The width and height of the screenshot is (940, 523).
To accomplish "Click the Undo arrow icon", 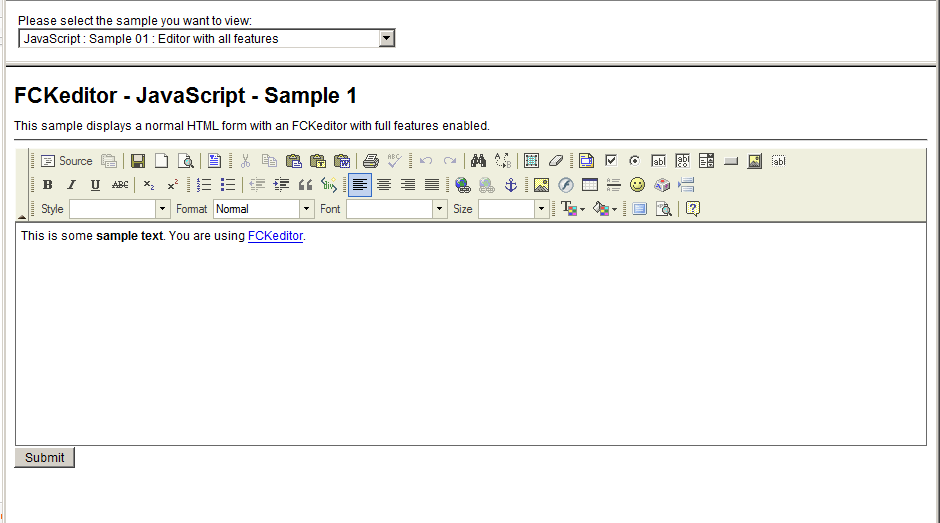I will [x=426, y=161].
